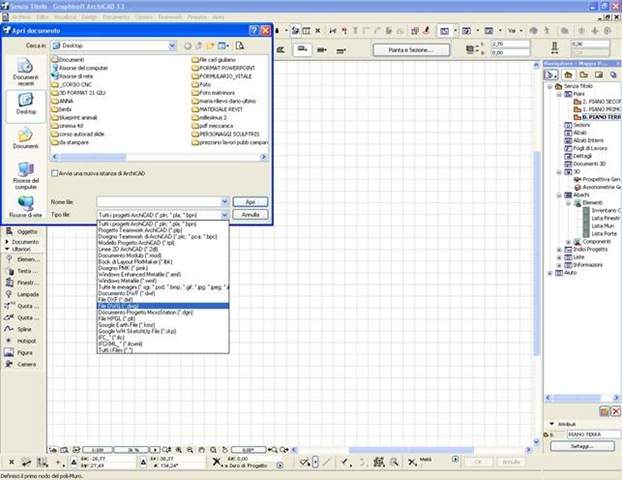Open Pianta e Sezione settings button
Image resolution: width=622 pixels, height=480 pixels.
411,50
